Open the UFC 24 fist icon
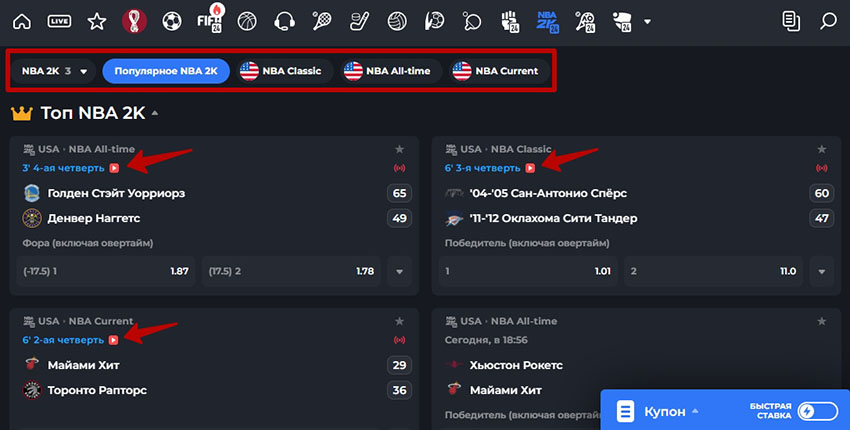The width and height of the screenshot is (850, 430). (510, 22)
